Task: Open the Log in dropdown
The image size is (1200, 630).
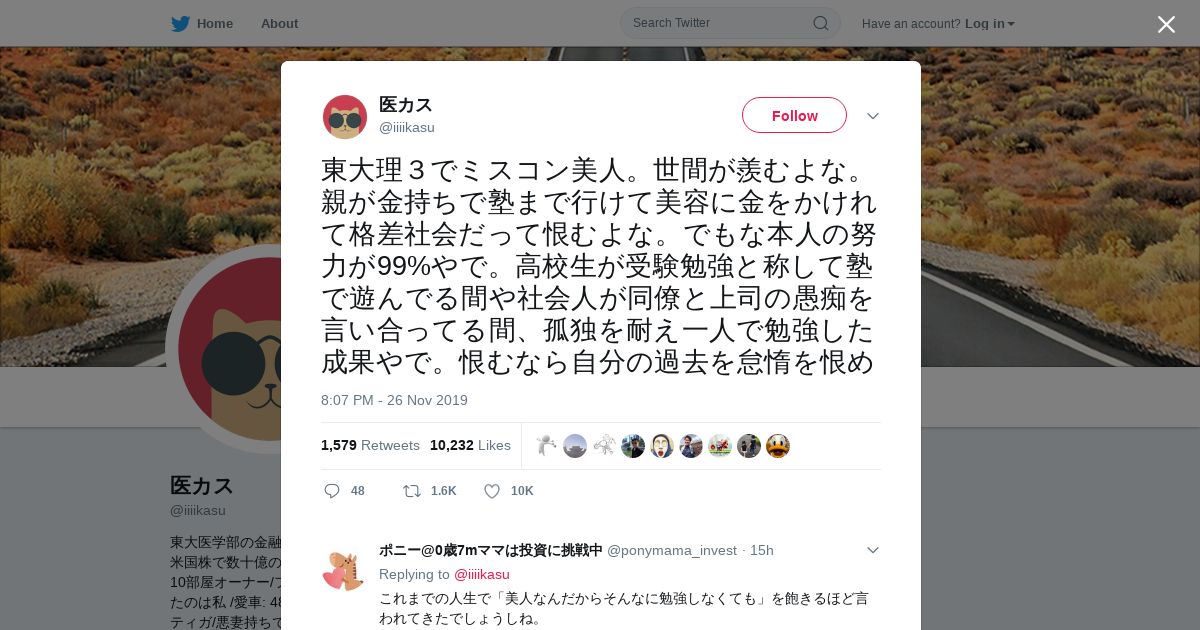Action: [989, 23]
